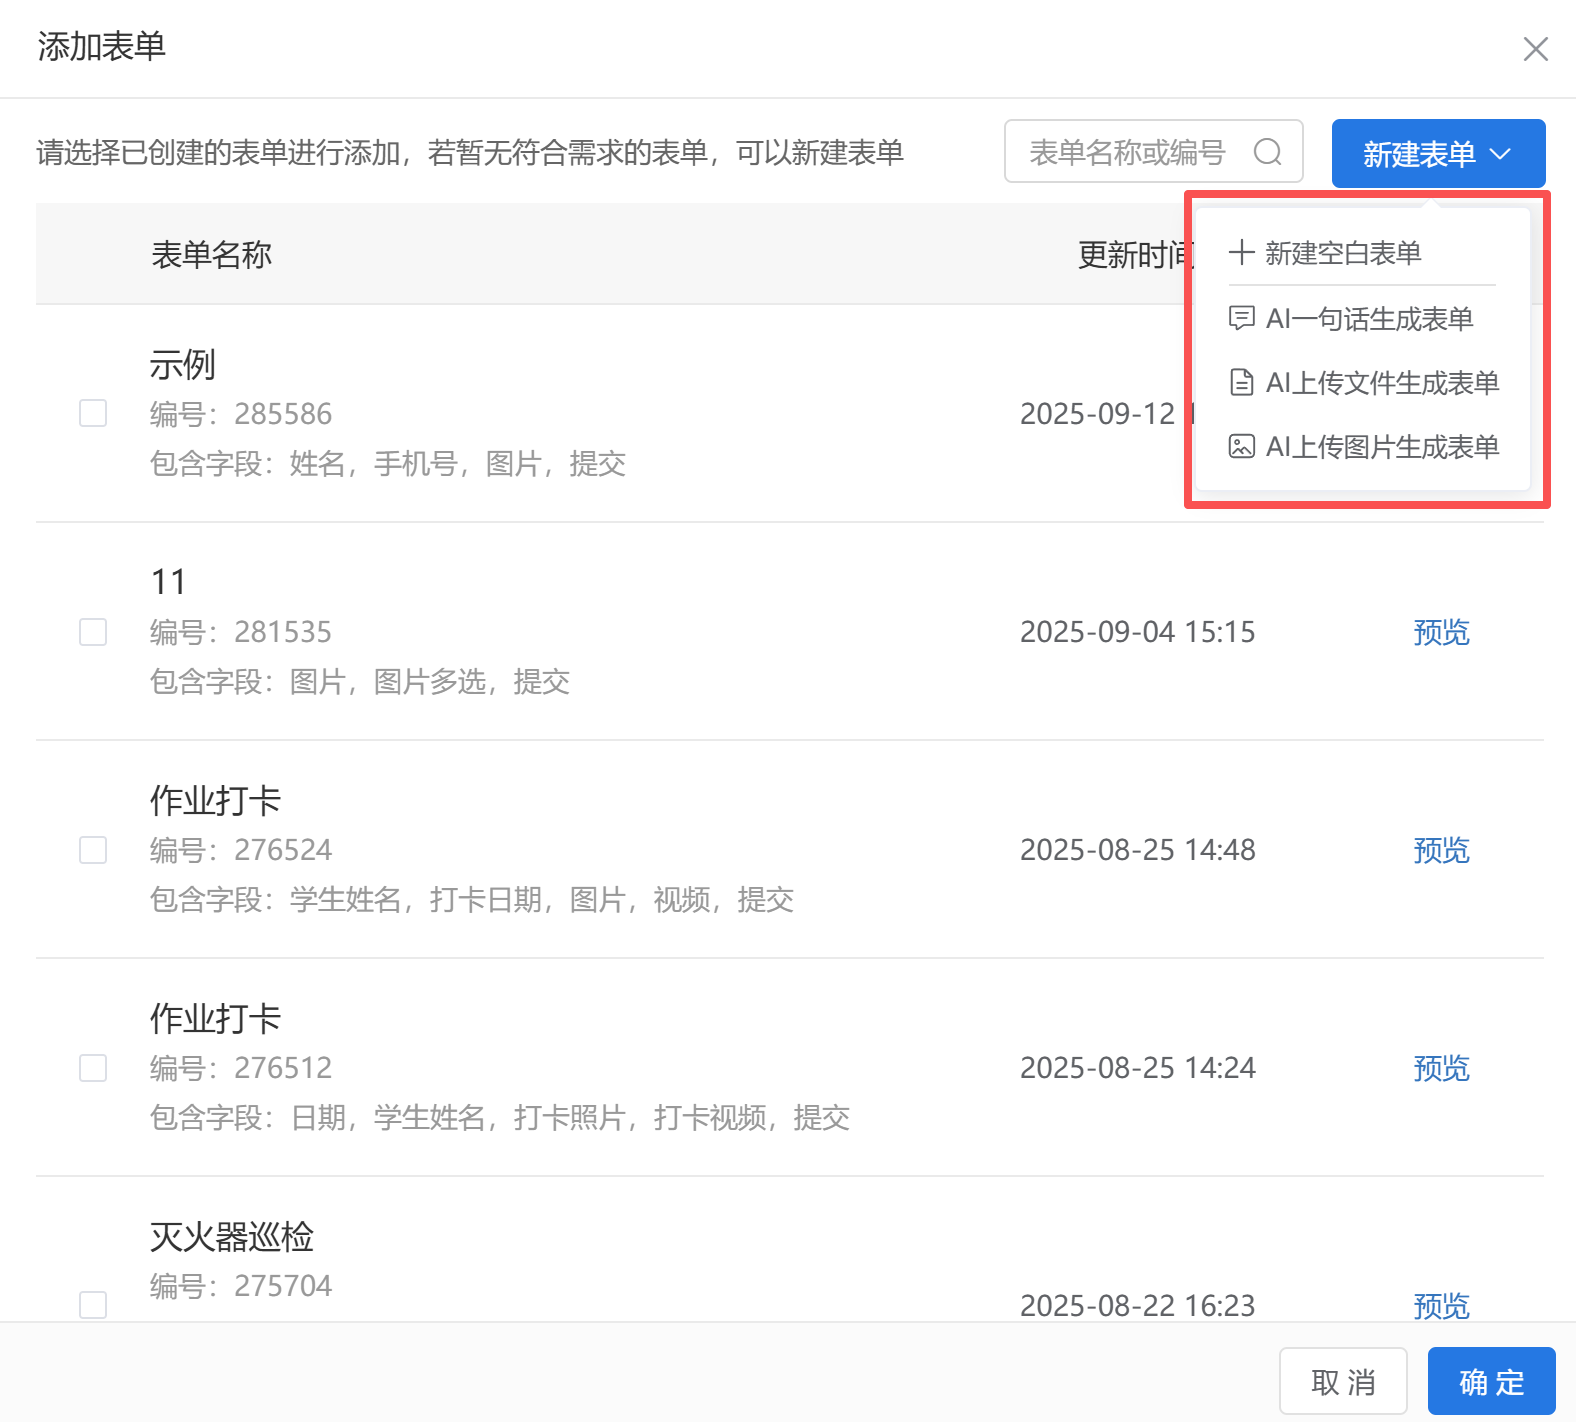This screenshot has height=1422, width=1576.
Task: Tick the checkbox for form 276524
Action: coord(93,850)
